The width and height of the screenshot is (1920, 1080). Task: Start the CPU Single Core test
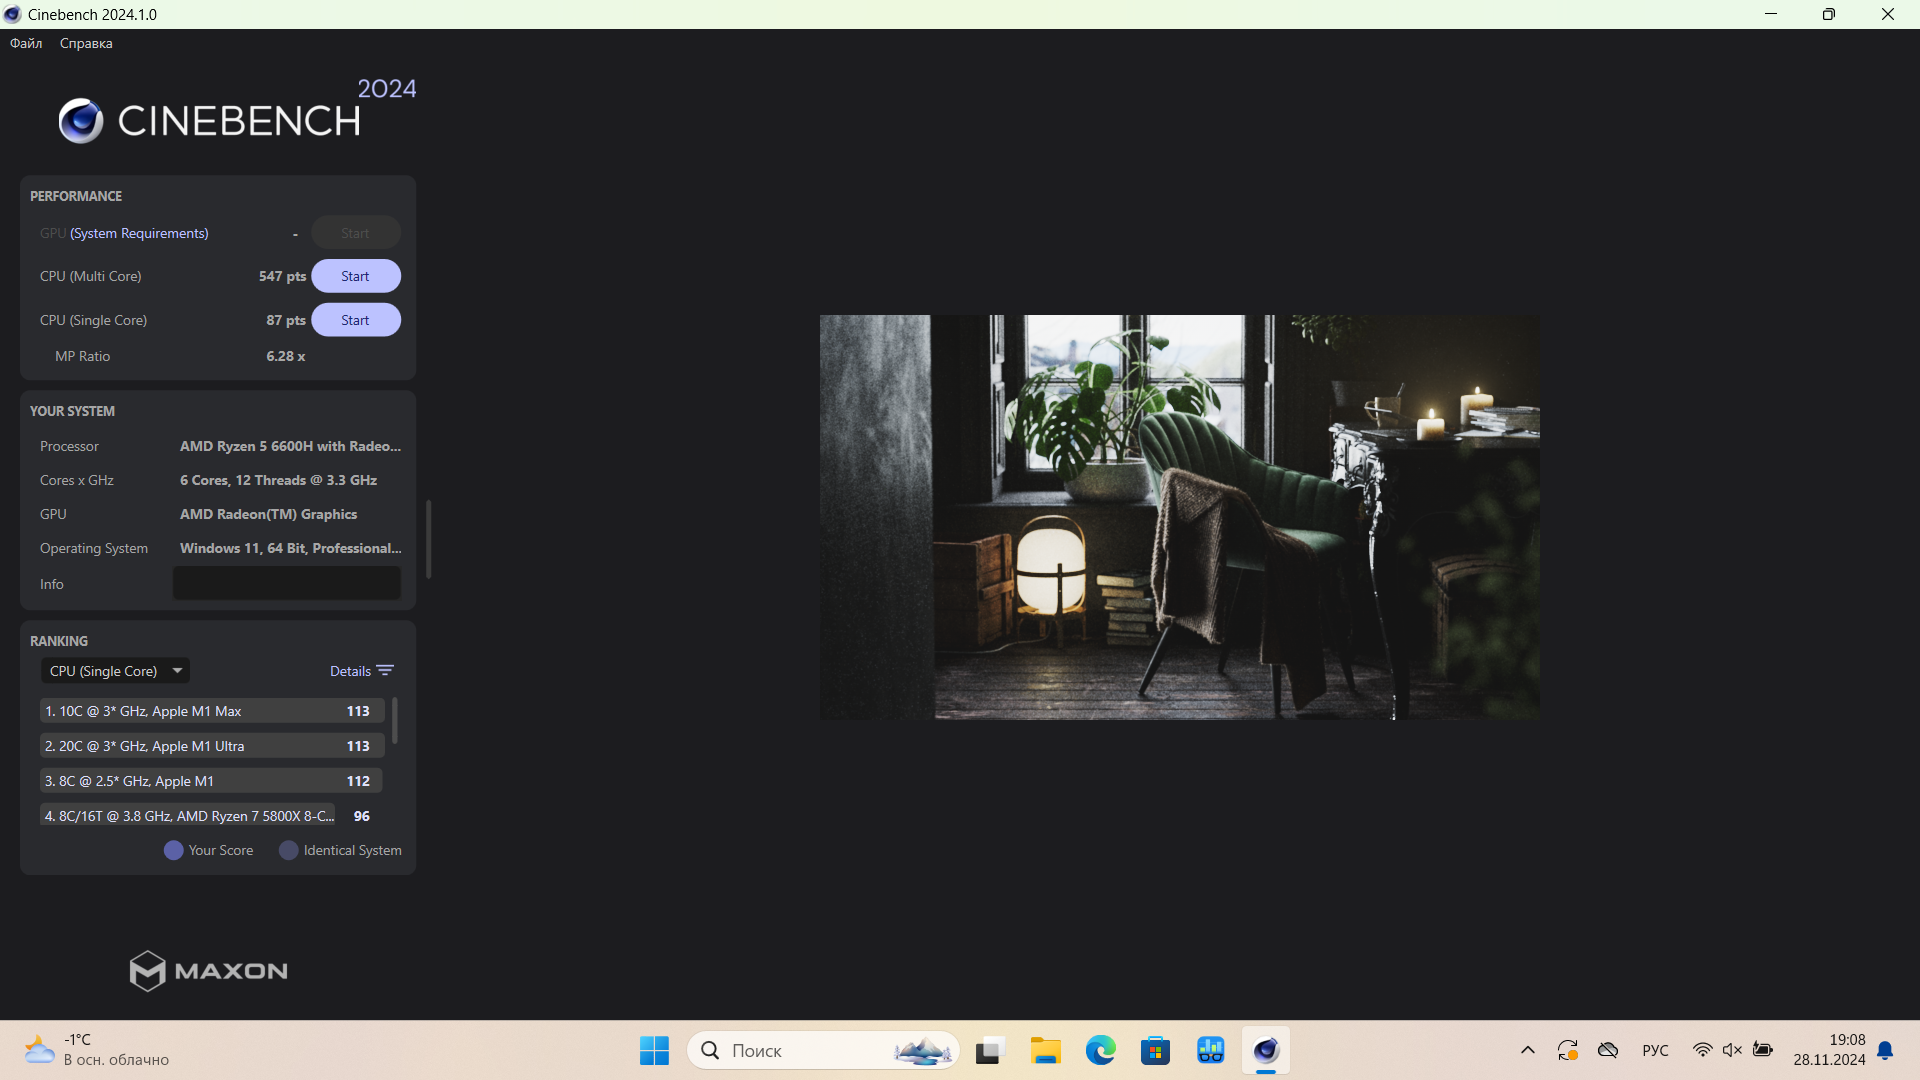355,320
